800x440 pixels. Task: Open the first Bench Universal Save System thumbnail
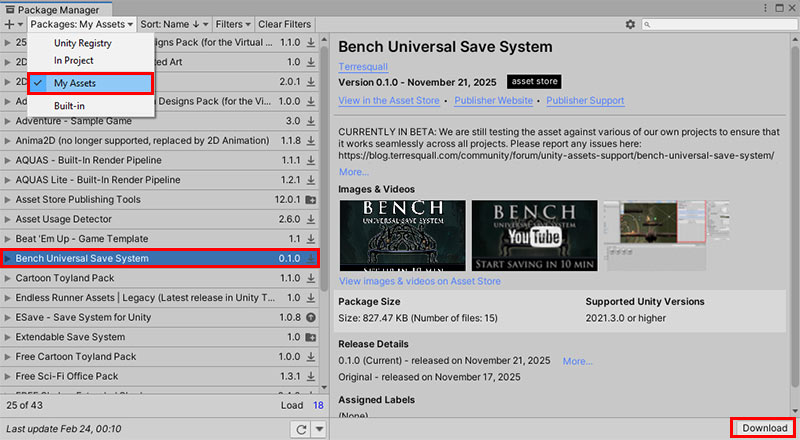(x=403, y=235)
